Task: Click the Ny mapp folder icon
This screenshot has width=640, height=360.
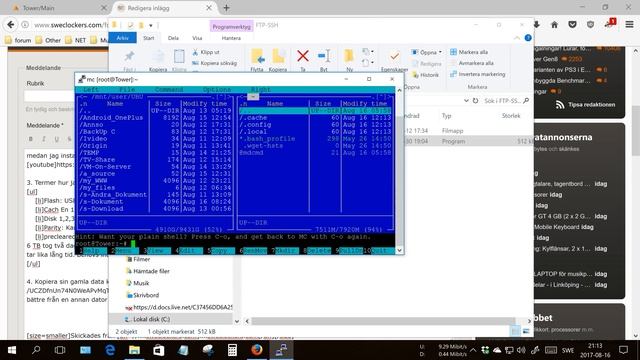Action: pos(349,56)
